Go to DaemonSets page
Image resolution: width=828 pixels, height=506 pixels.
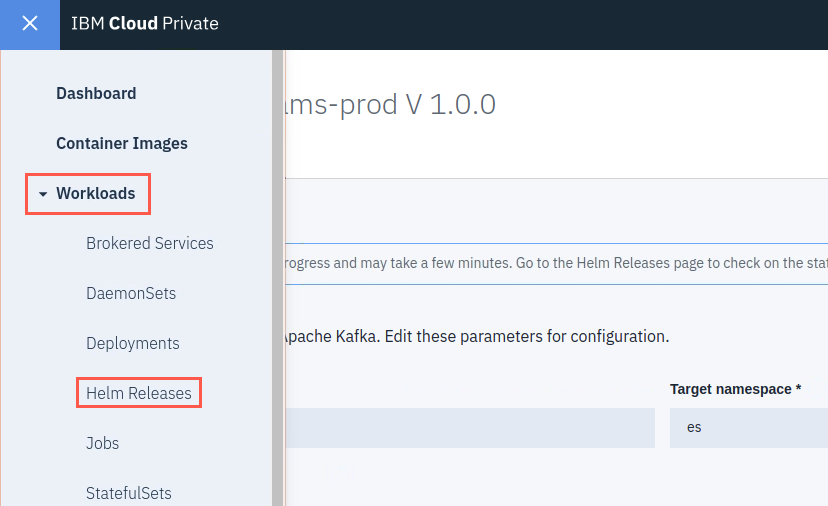(x=131, y=293)
